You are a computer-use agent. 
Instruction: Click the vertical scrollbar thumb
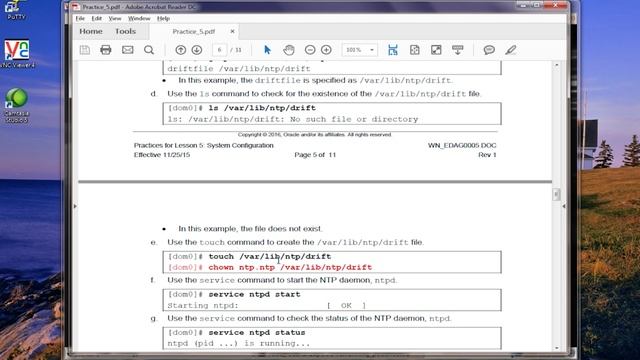coord(556,194)
